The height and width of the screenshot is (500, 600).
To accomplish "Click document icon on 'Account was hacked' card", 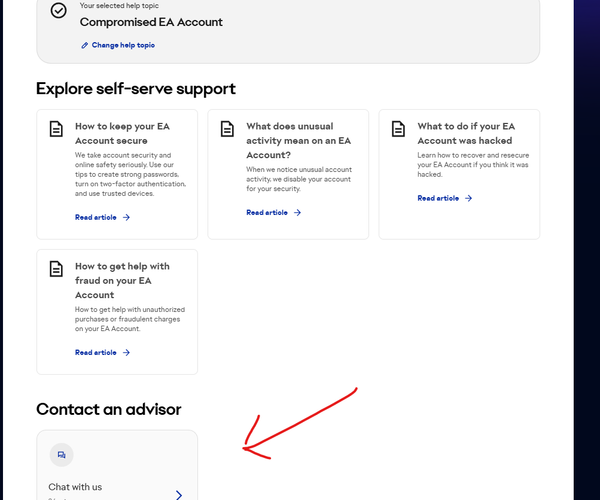I will point(399,128).
